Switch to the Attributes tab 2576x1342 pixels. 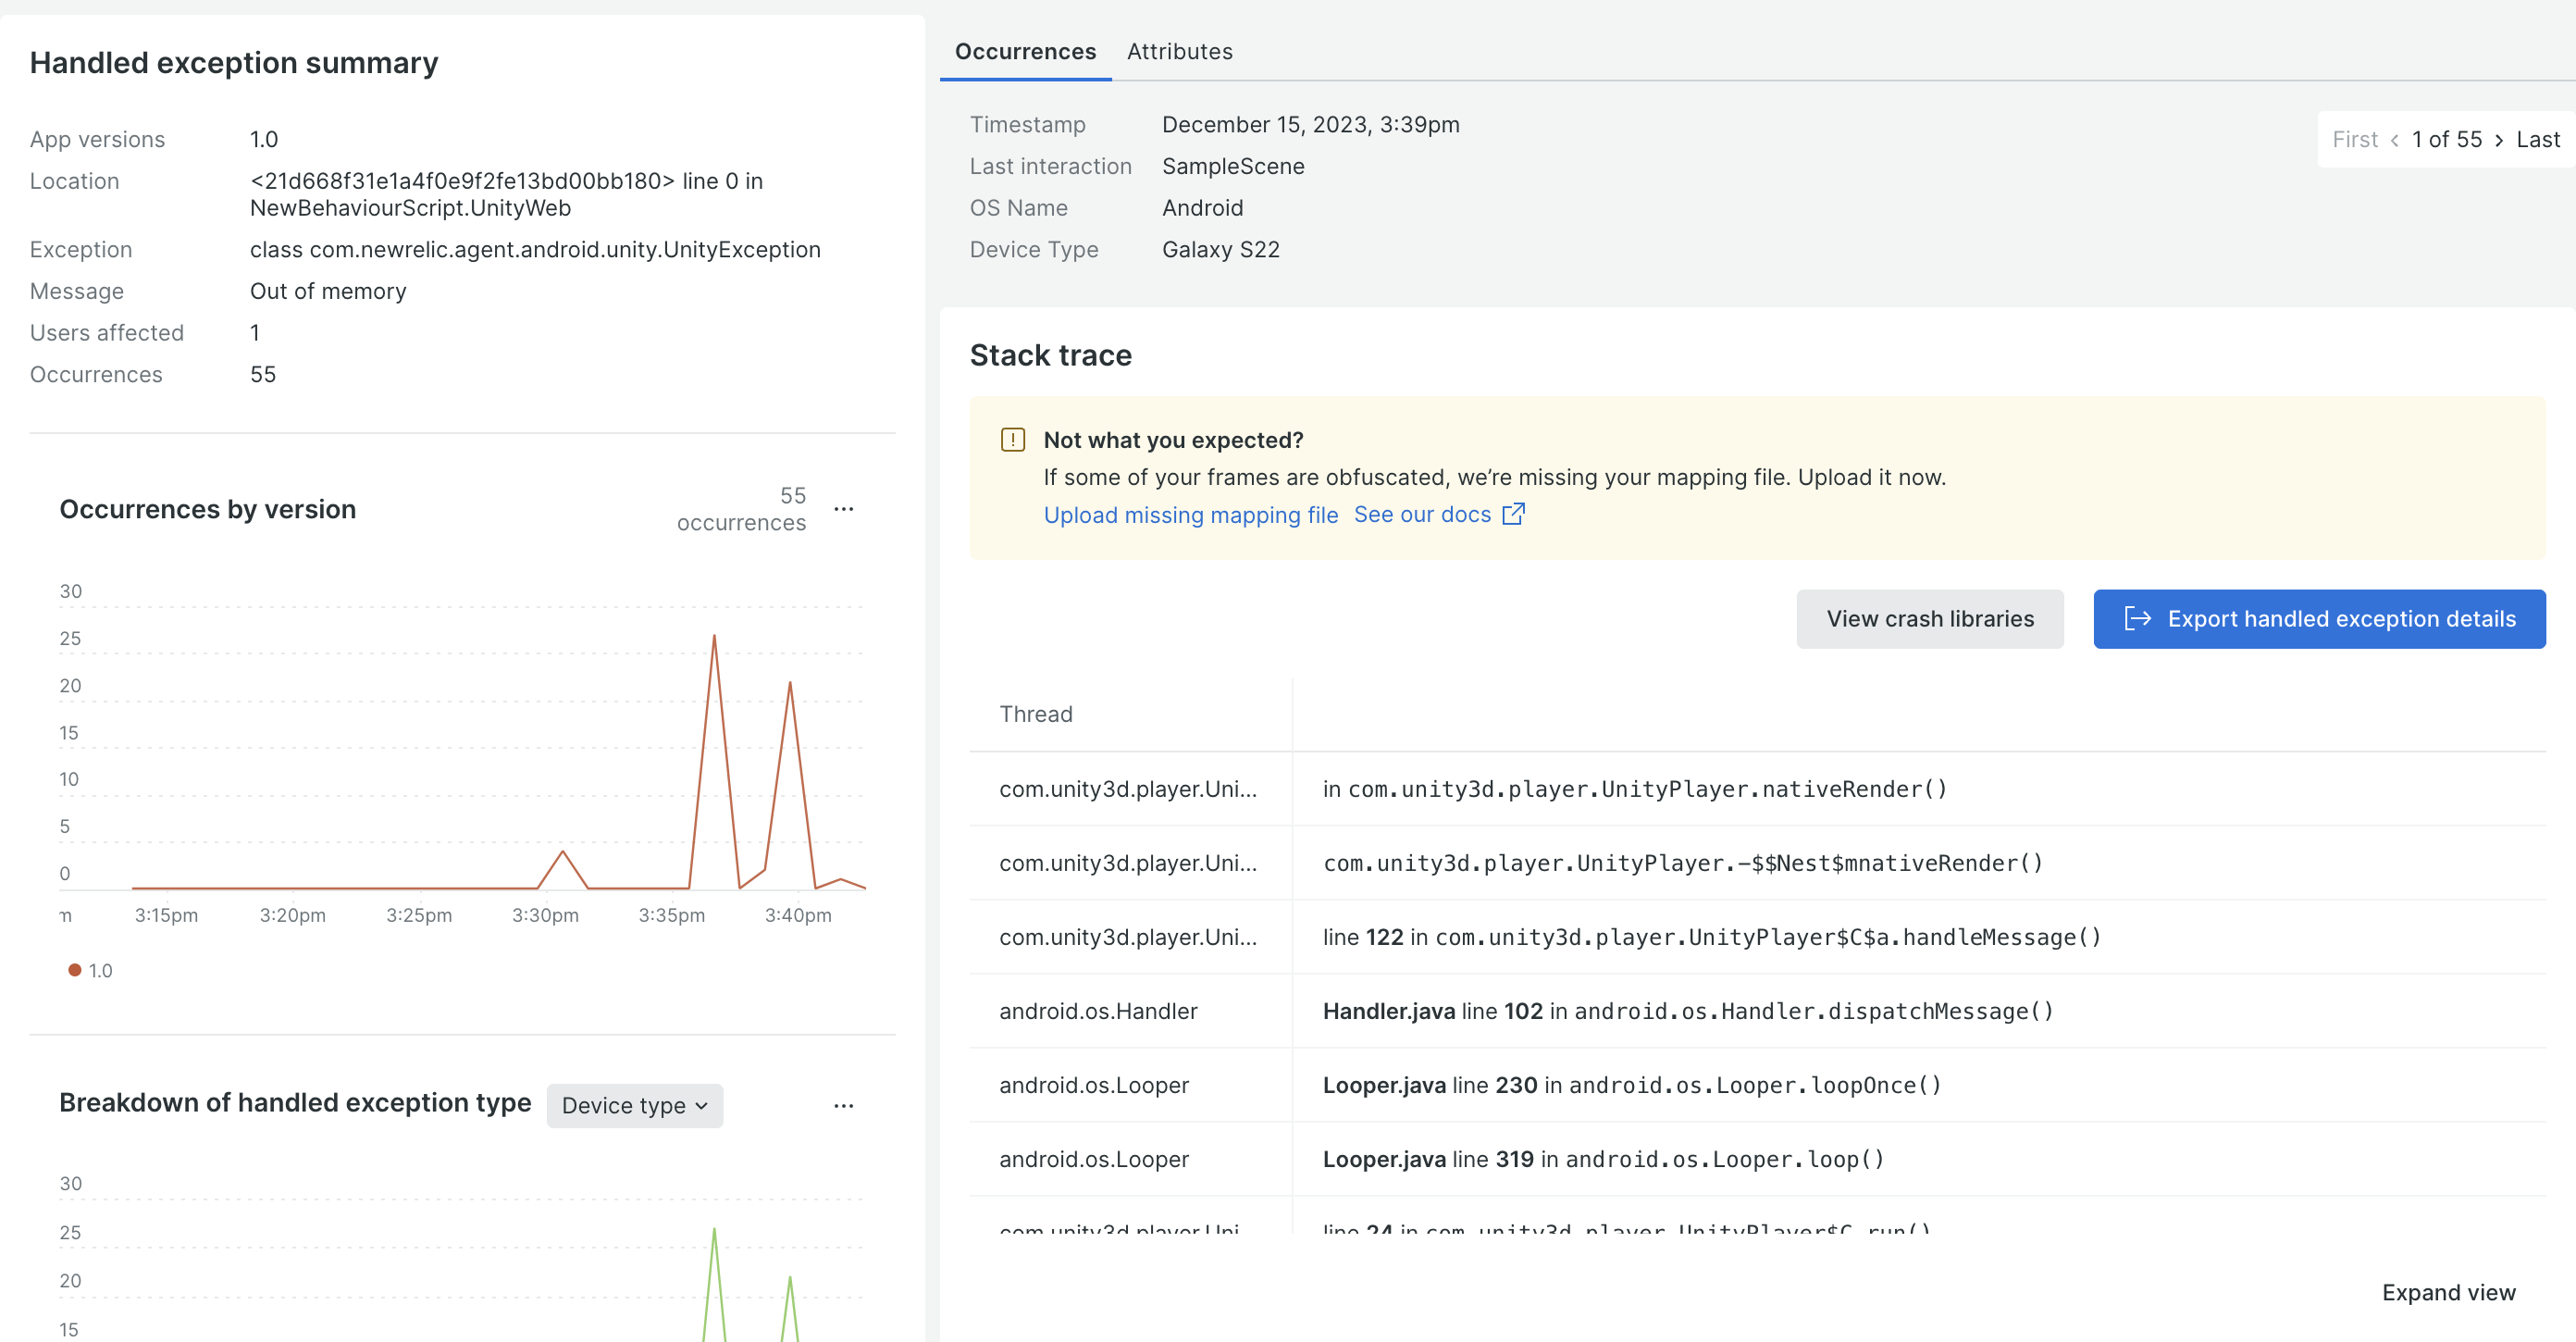coord(1179,51)
